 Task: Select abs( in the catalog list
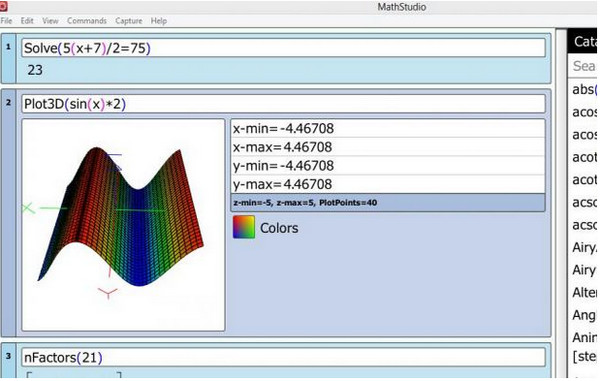click(x=584, y=89)
